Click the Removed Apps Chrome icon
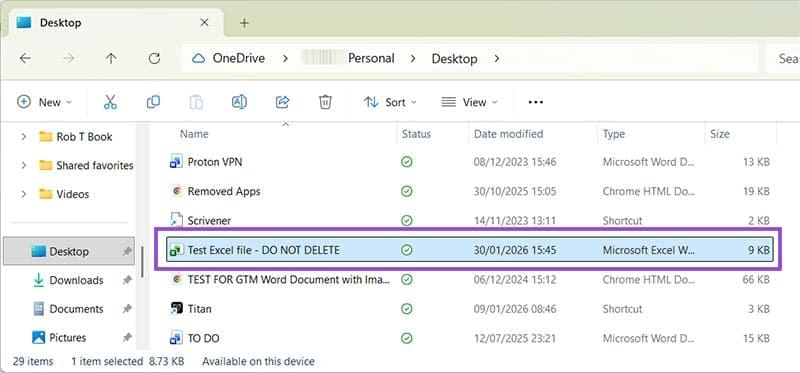Screen dimensions: 800x373 [177, 191]
